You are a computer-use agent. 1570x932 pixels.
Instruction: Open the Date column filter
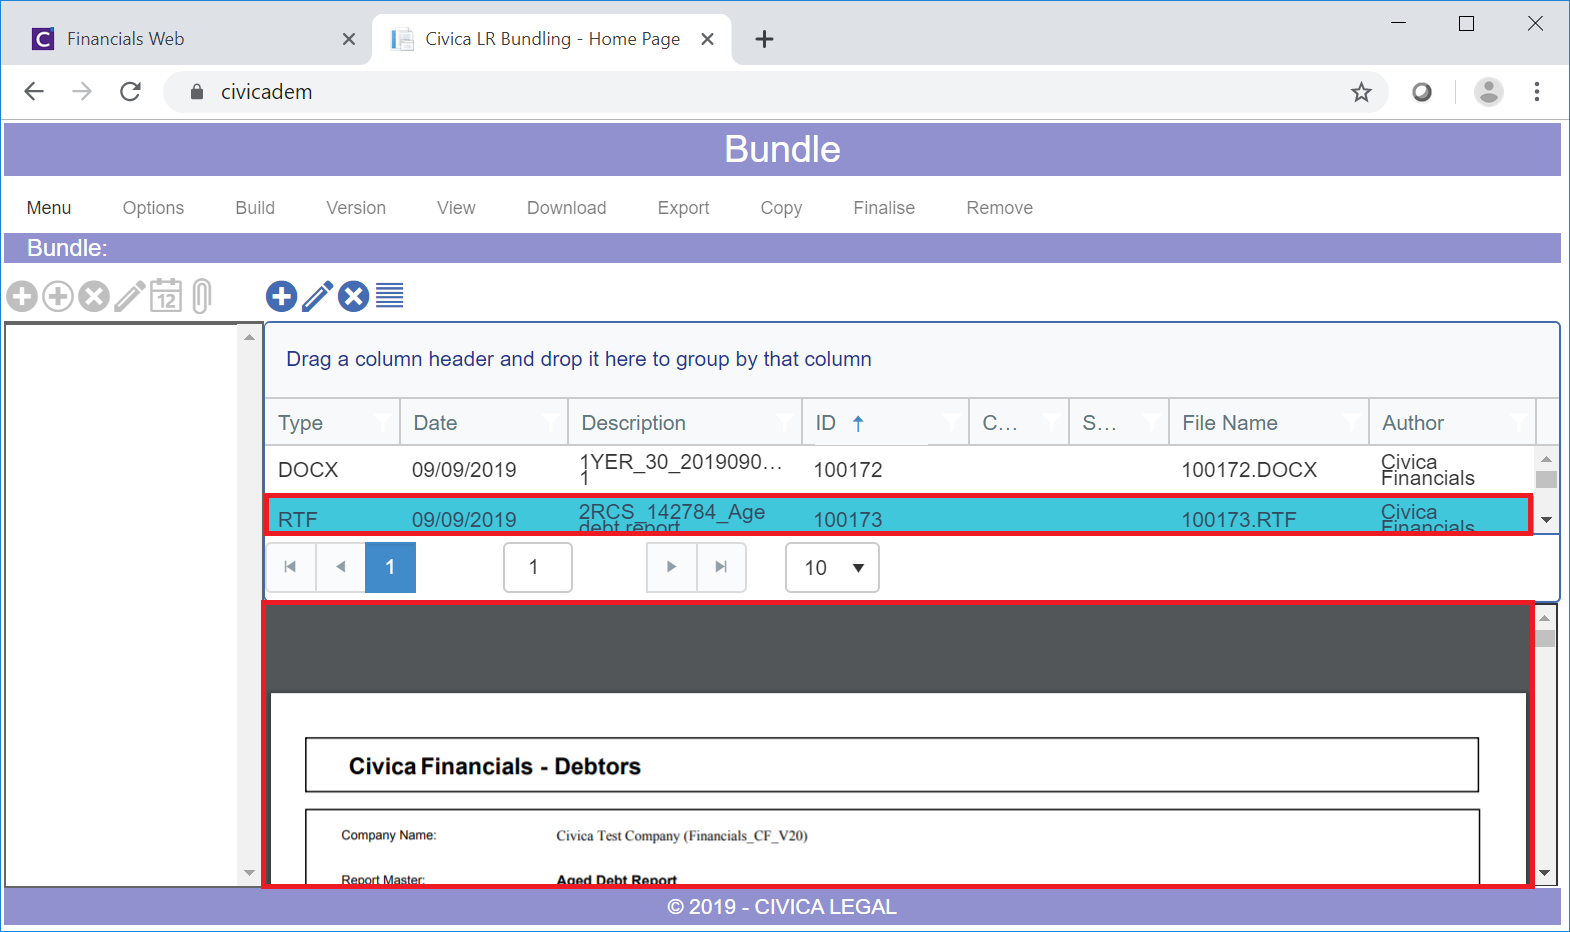pyautogui.click(x=551, y=422)
